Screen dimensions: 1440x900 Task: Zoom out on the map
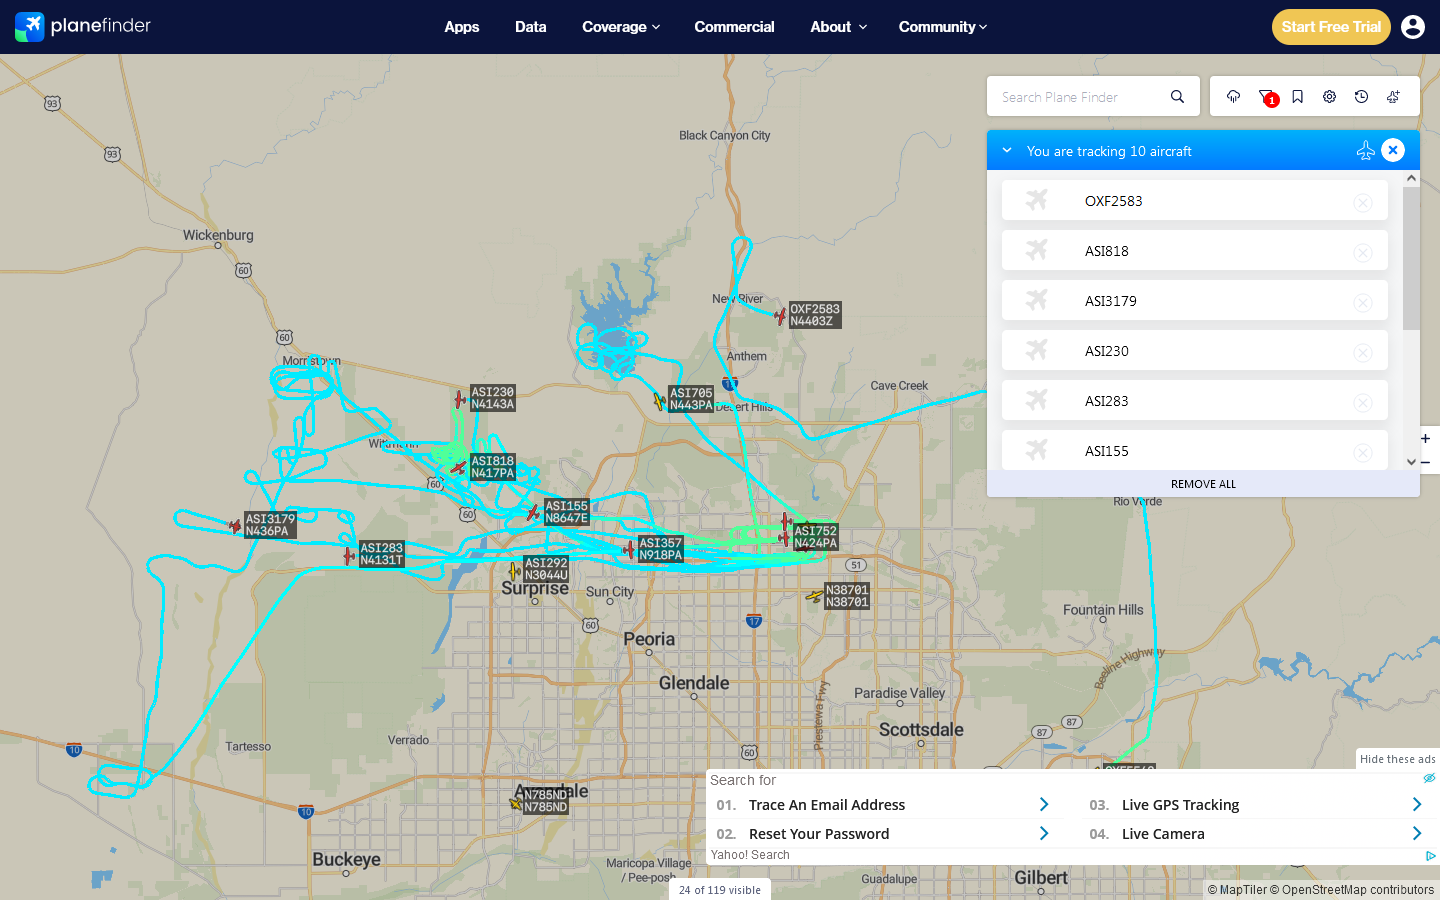coord(1425,462)
